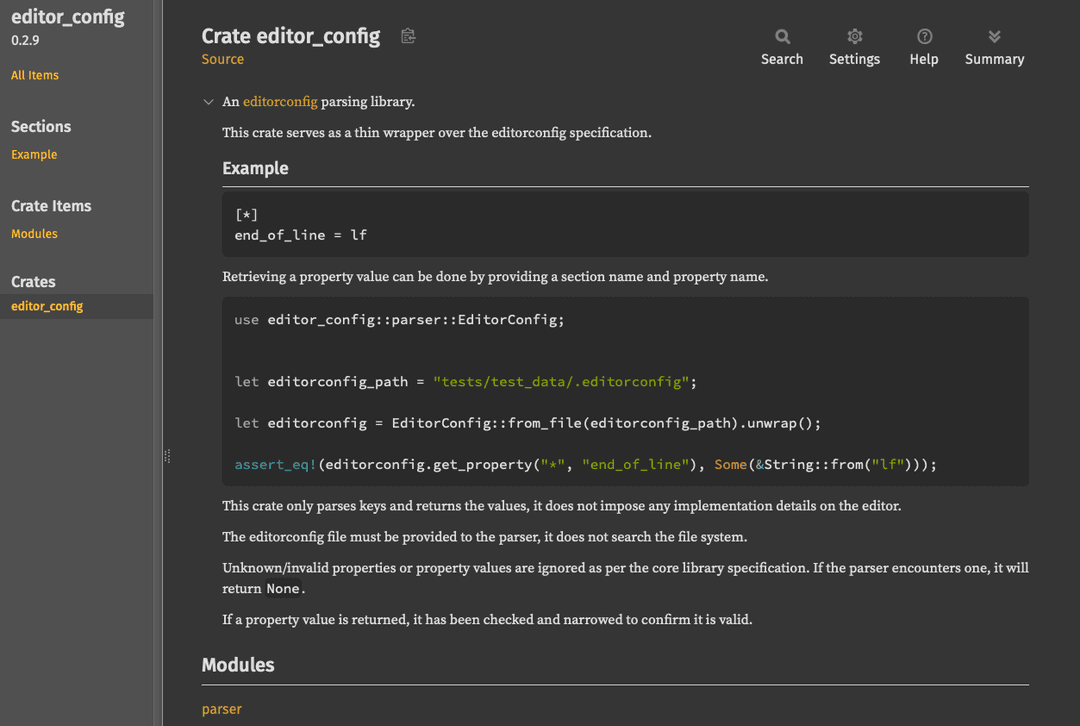The height and width of the screenshot is (726, 1080).
Task: View the crate Source code
Action: [x=222, y=59]
